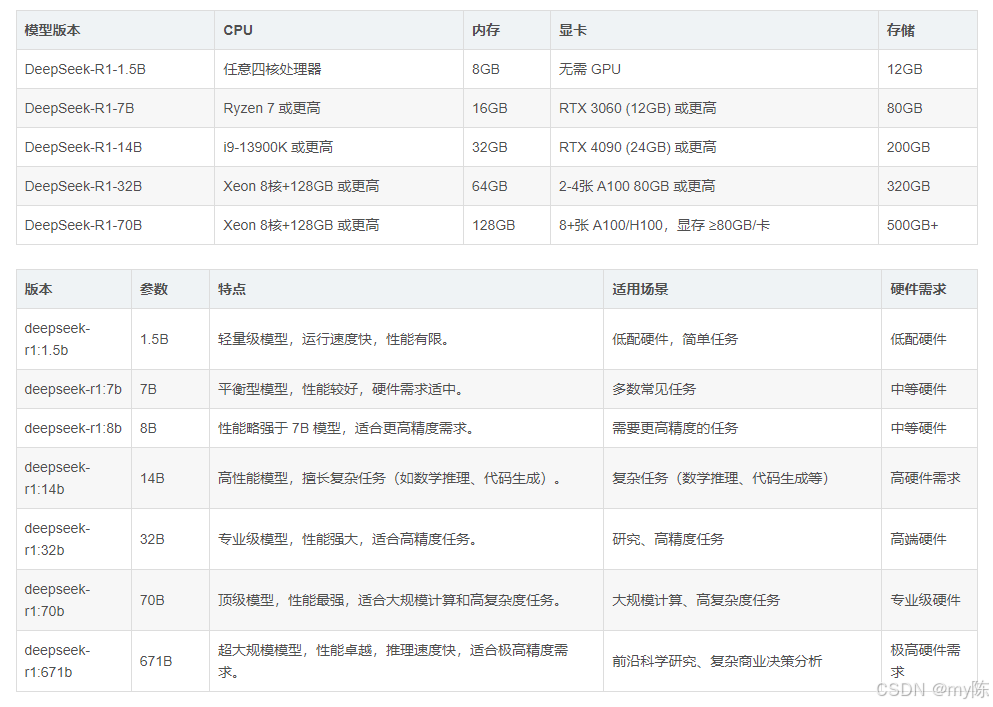Select the '14B' parameter cell
The height and width of the screenshot is (707, 993).
170,478
